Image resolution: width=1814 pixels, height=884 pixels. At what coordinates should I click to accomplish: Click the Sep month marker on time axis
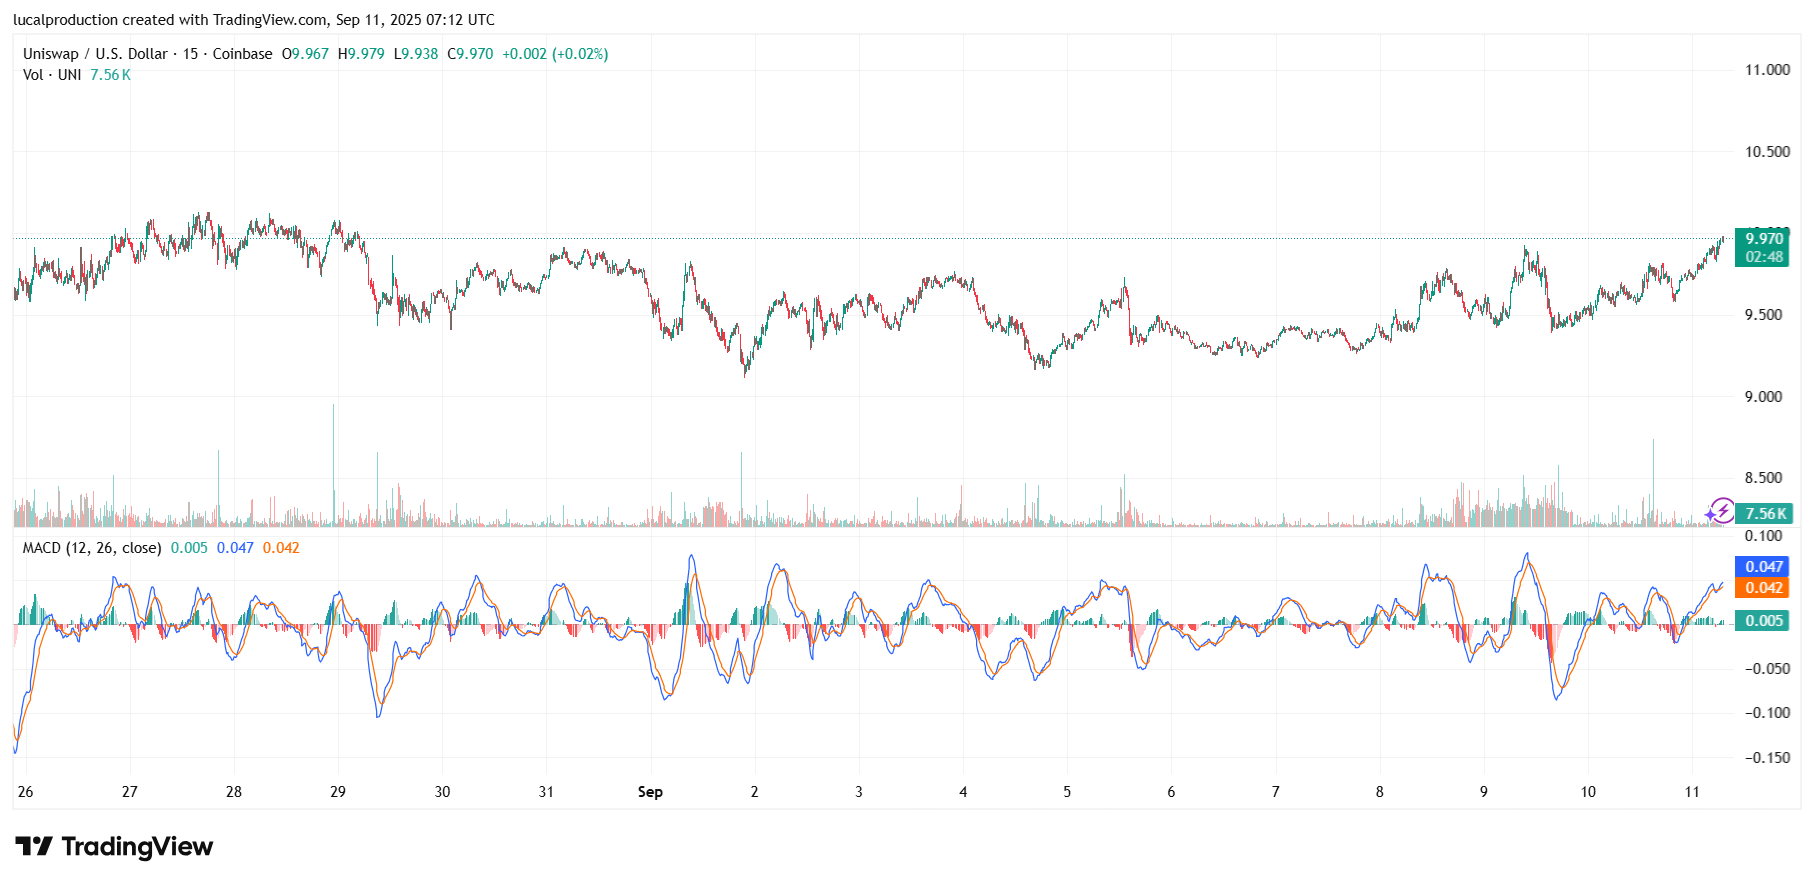point(650,792)
